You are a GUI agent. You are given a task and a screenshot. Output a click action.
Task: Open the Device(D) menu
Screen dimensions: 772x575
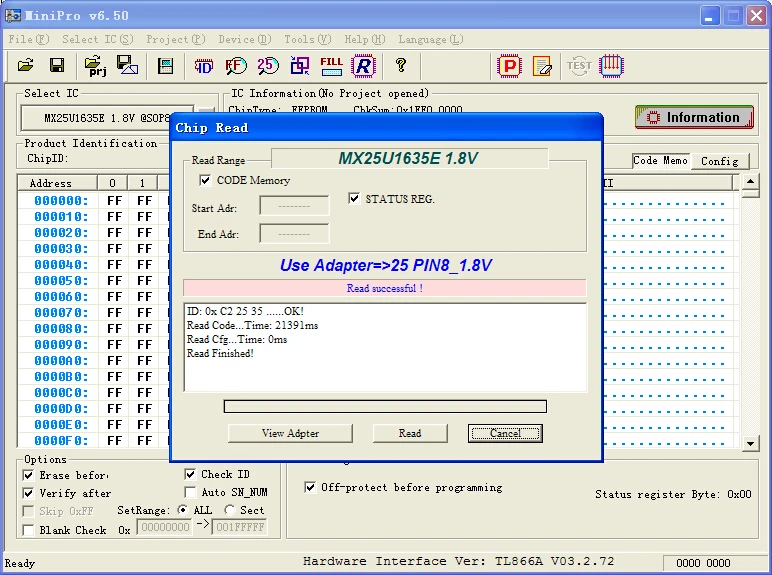pyautogui.click(x=245, y=39)
